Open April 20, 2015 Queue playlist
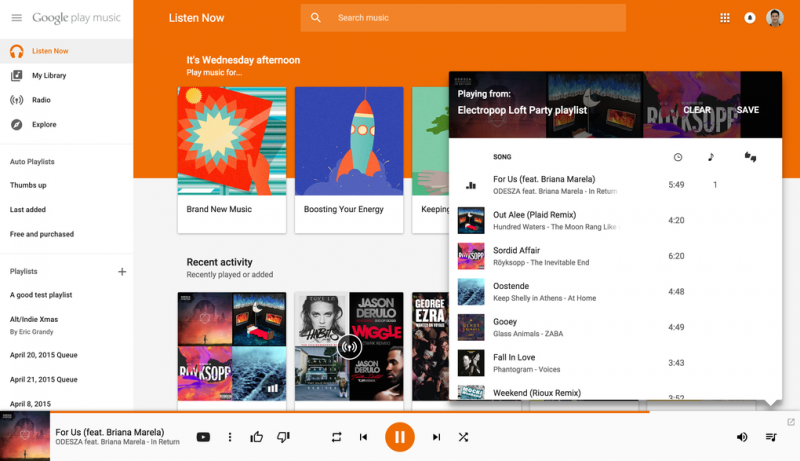This screenshot has width=800, height=461. pos(43,355)
